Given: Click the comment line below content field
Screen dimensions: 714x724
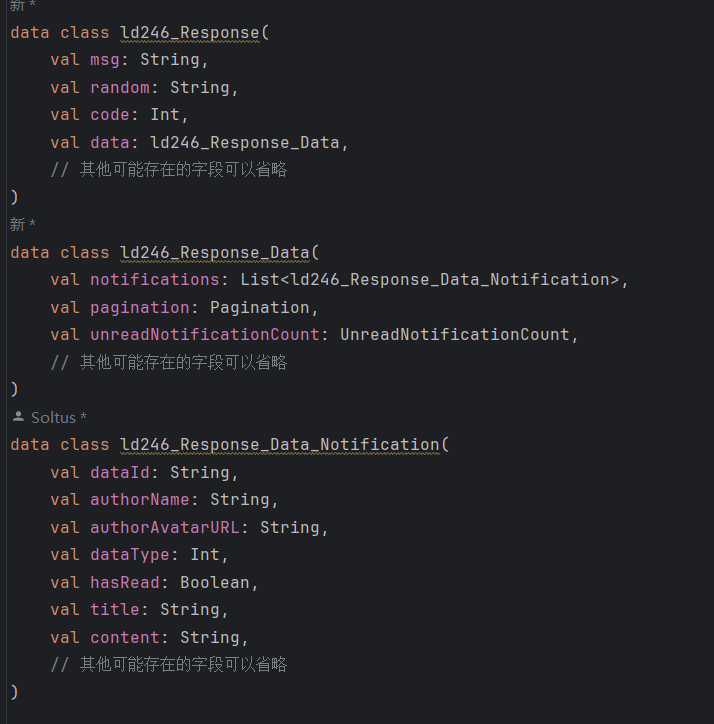Looking at the screenshot, I should pos(170,664).
